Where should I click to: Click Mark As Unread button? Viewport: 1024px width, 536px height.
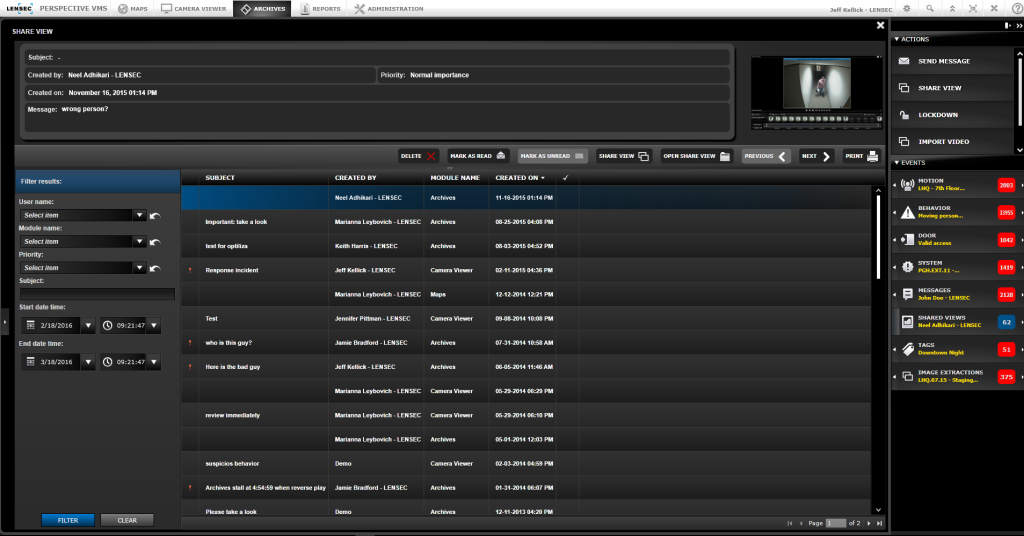coord(552,156)
